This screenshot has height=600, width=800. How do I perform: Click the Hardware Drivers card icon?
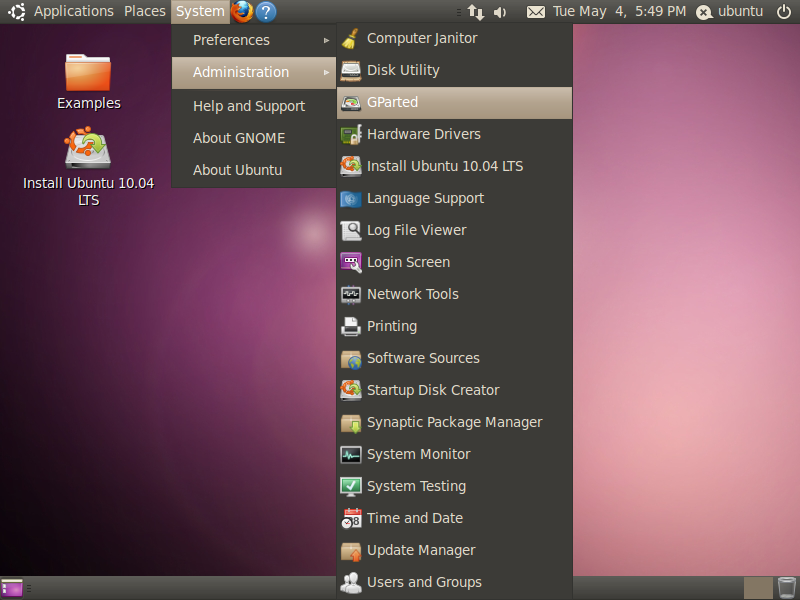click(x=351, y=135)
